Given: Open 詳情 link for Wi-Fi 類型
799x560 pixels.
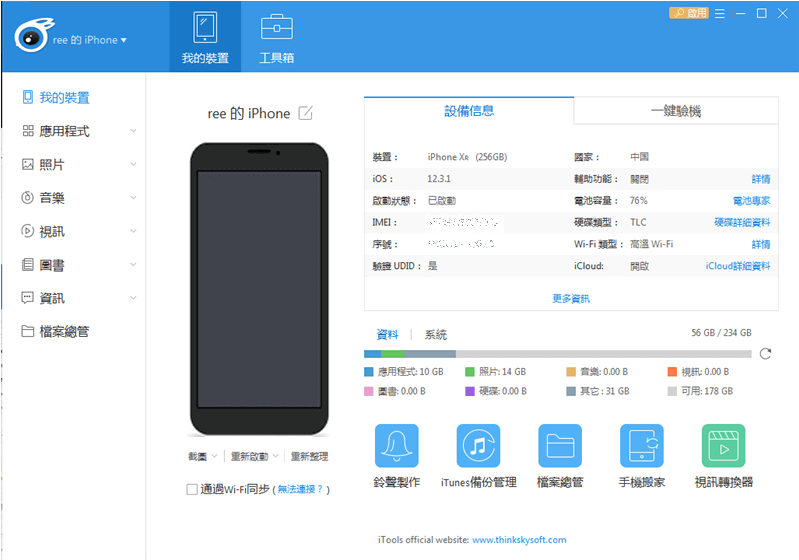Looking at the screenshot, I should click(761, 244).
